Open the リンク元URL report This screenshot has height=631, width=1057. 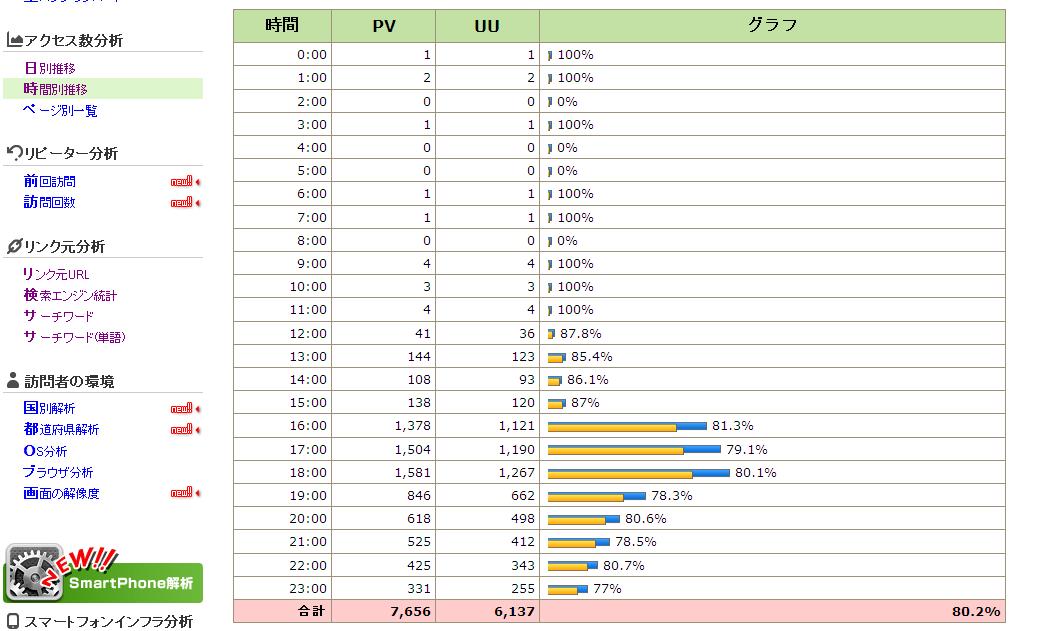point(56,274)
